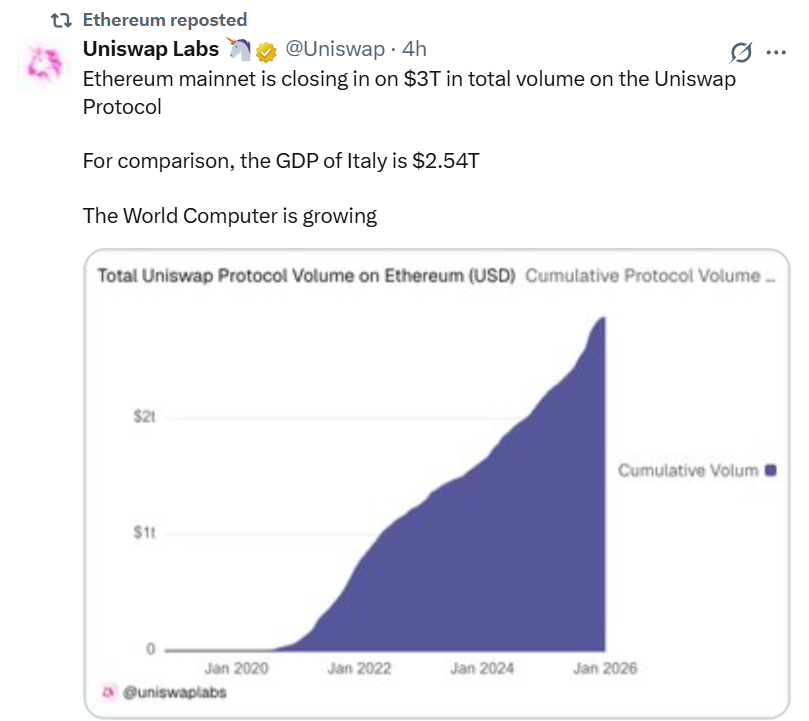Select the purple legend marker beside Cumulative Volum

pyautogui.click(x=770, y=470)
